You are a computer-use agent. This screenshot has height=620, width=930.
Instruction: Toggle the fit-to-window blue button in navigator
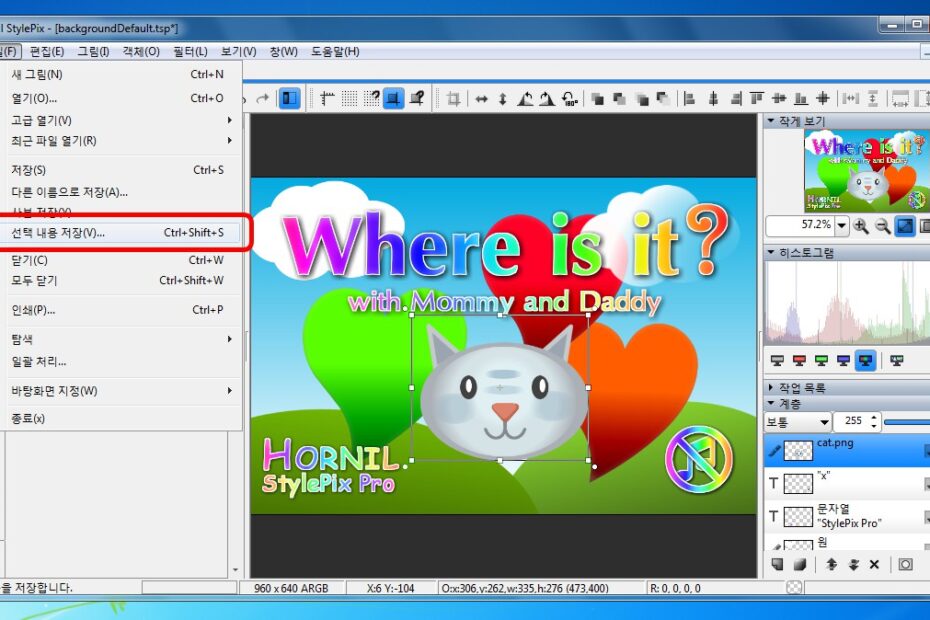point(904,225)
